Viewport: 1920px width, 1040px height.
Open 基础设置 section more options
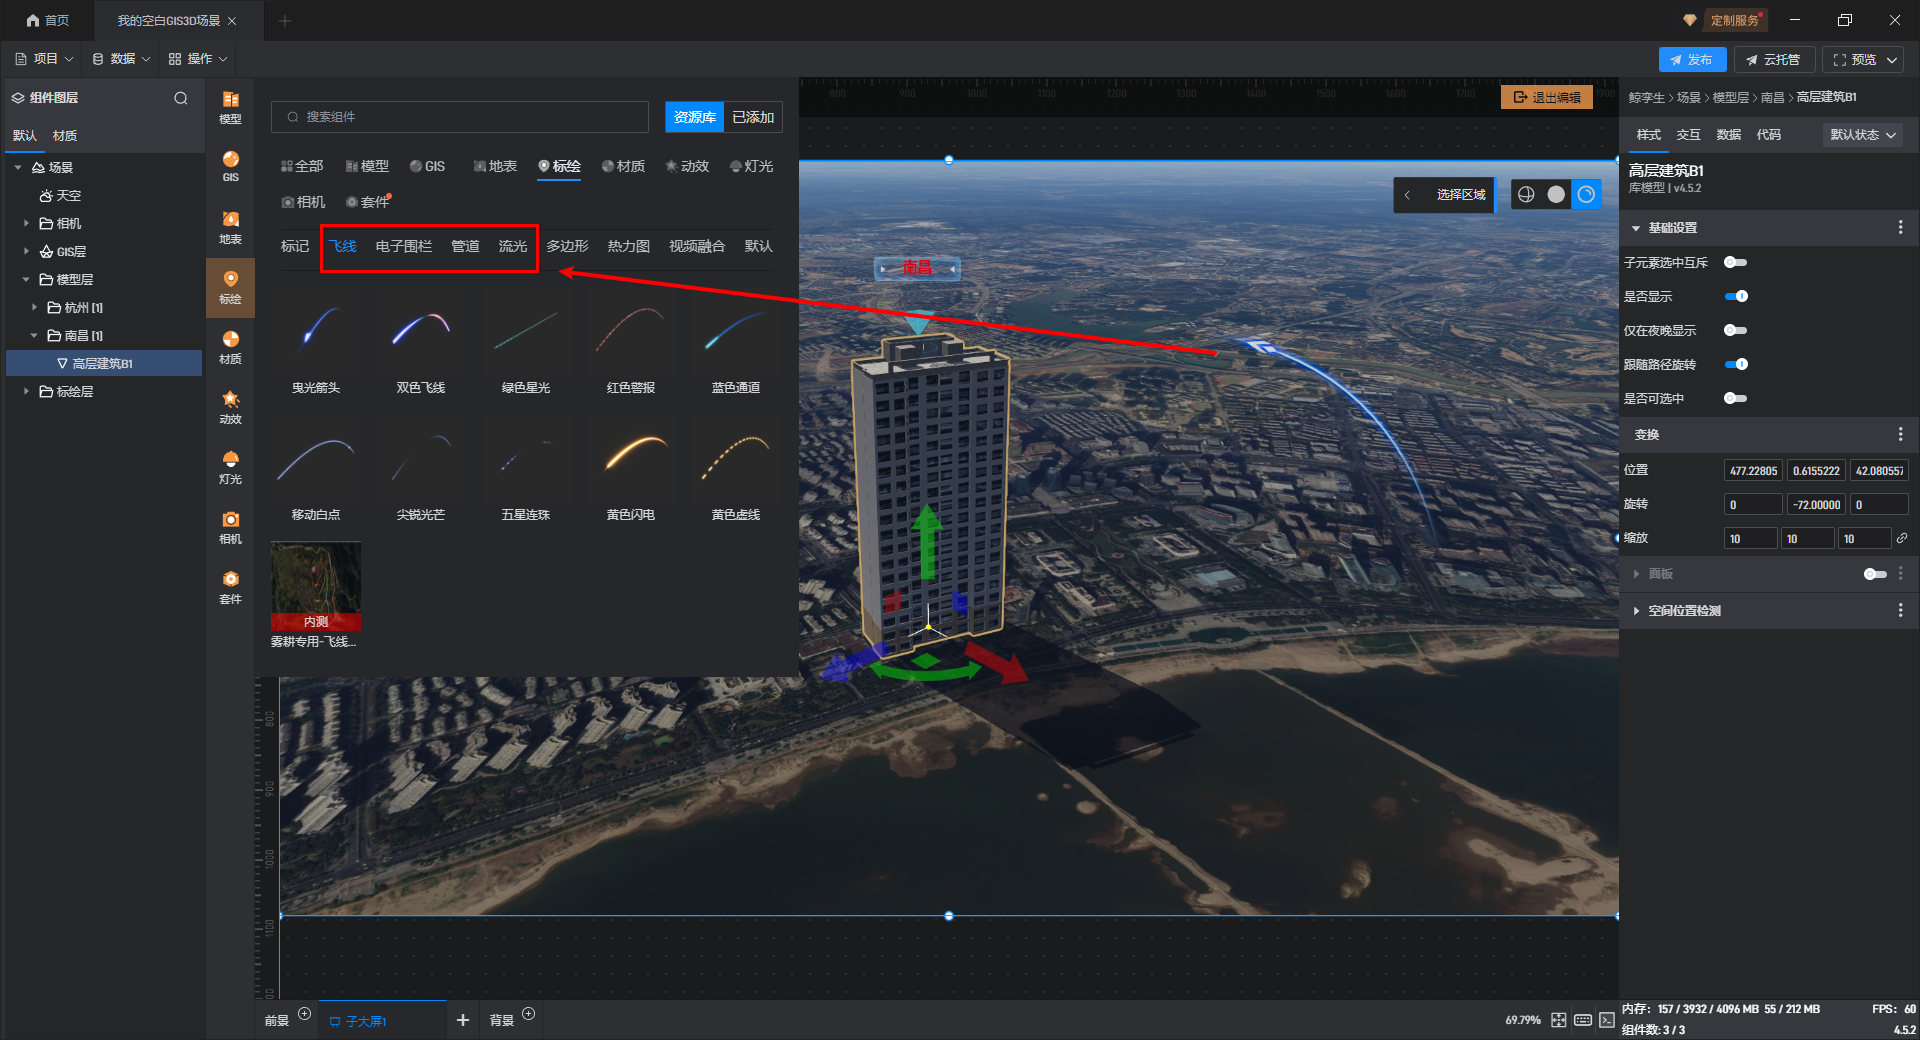pyautogui.click(x=1900, y=228)
